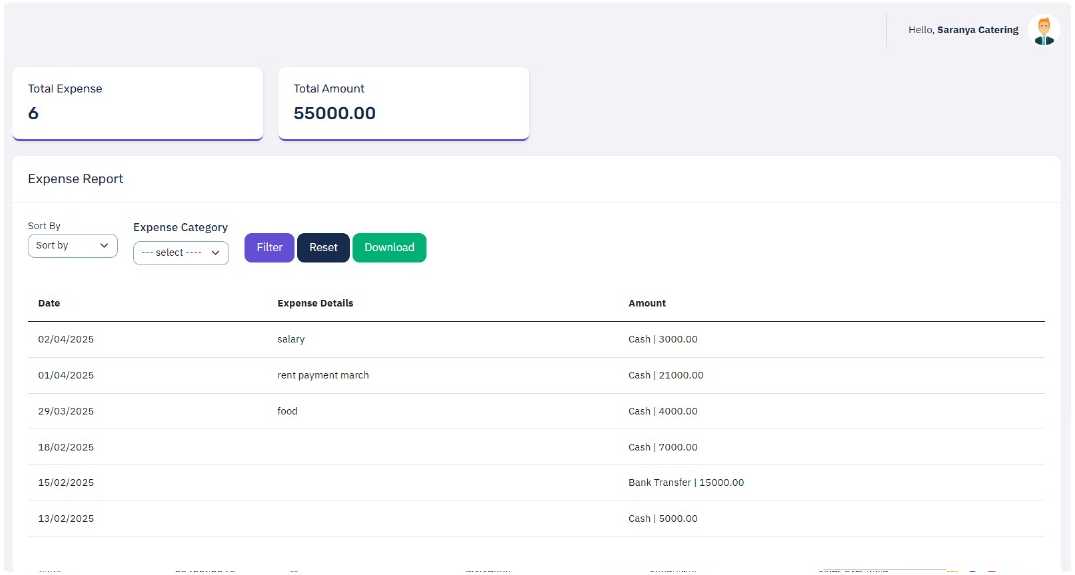Select the Total Amount card
The height and width of the screenshot is (575, 1075).
[404, 103]
